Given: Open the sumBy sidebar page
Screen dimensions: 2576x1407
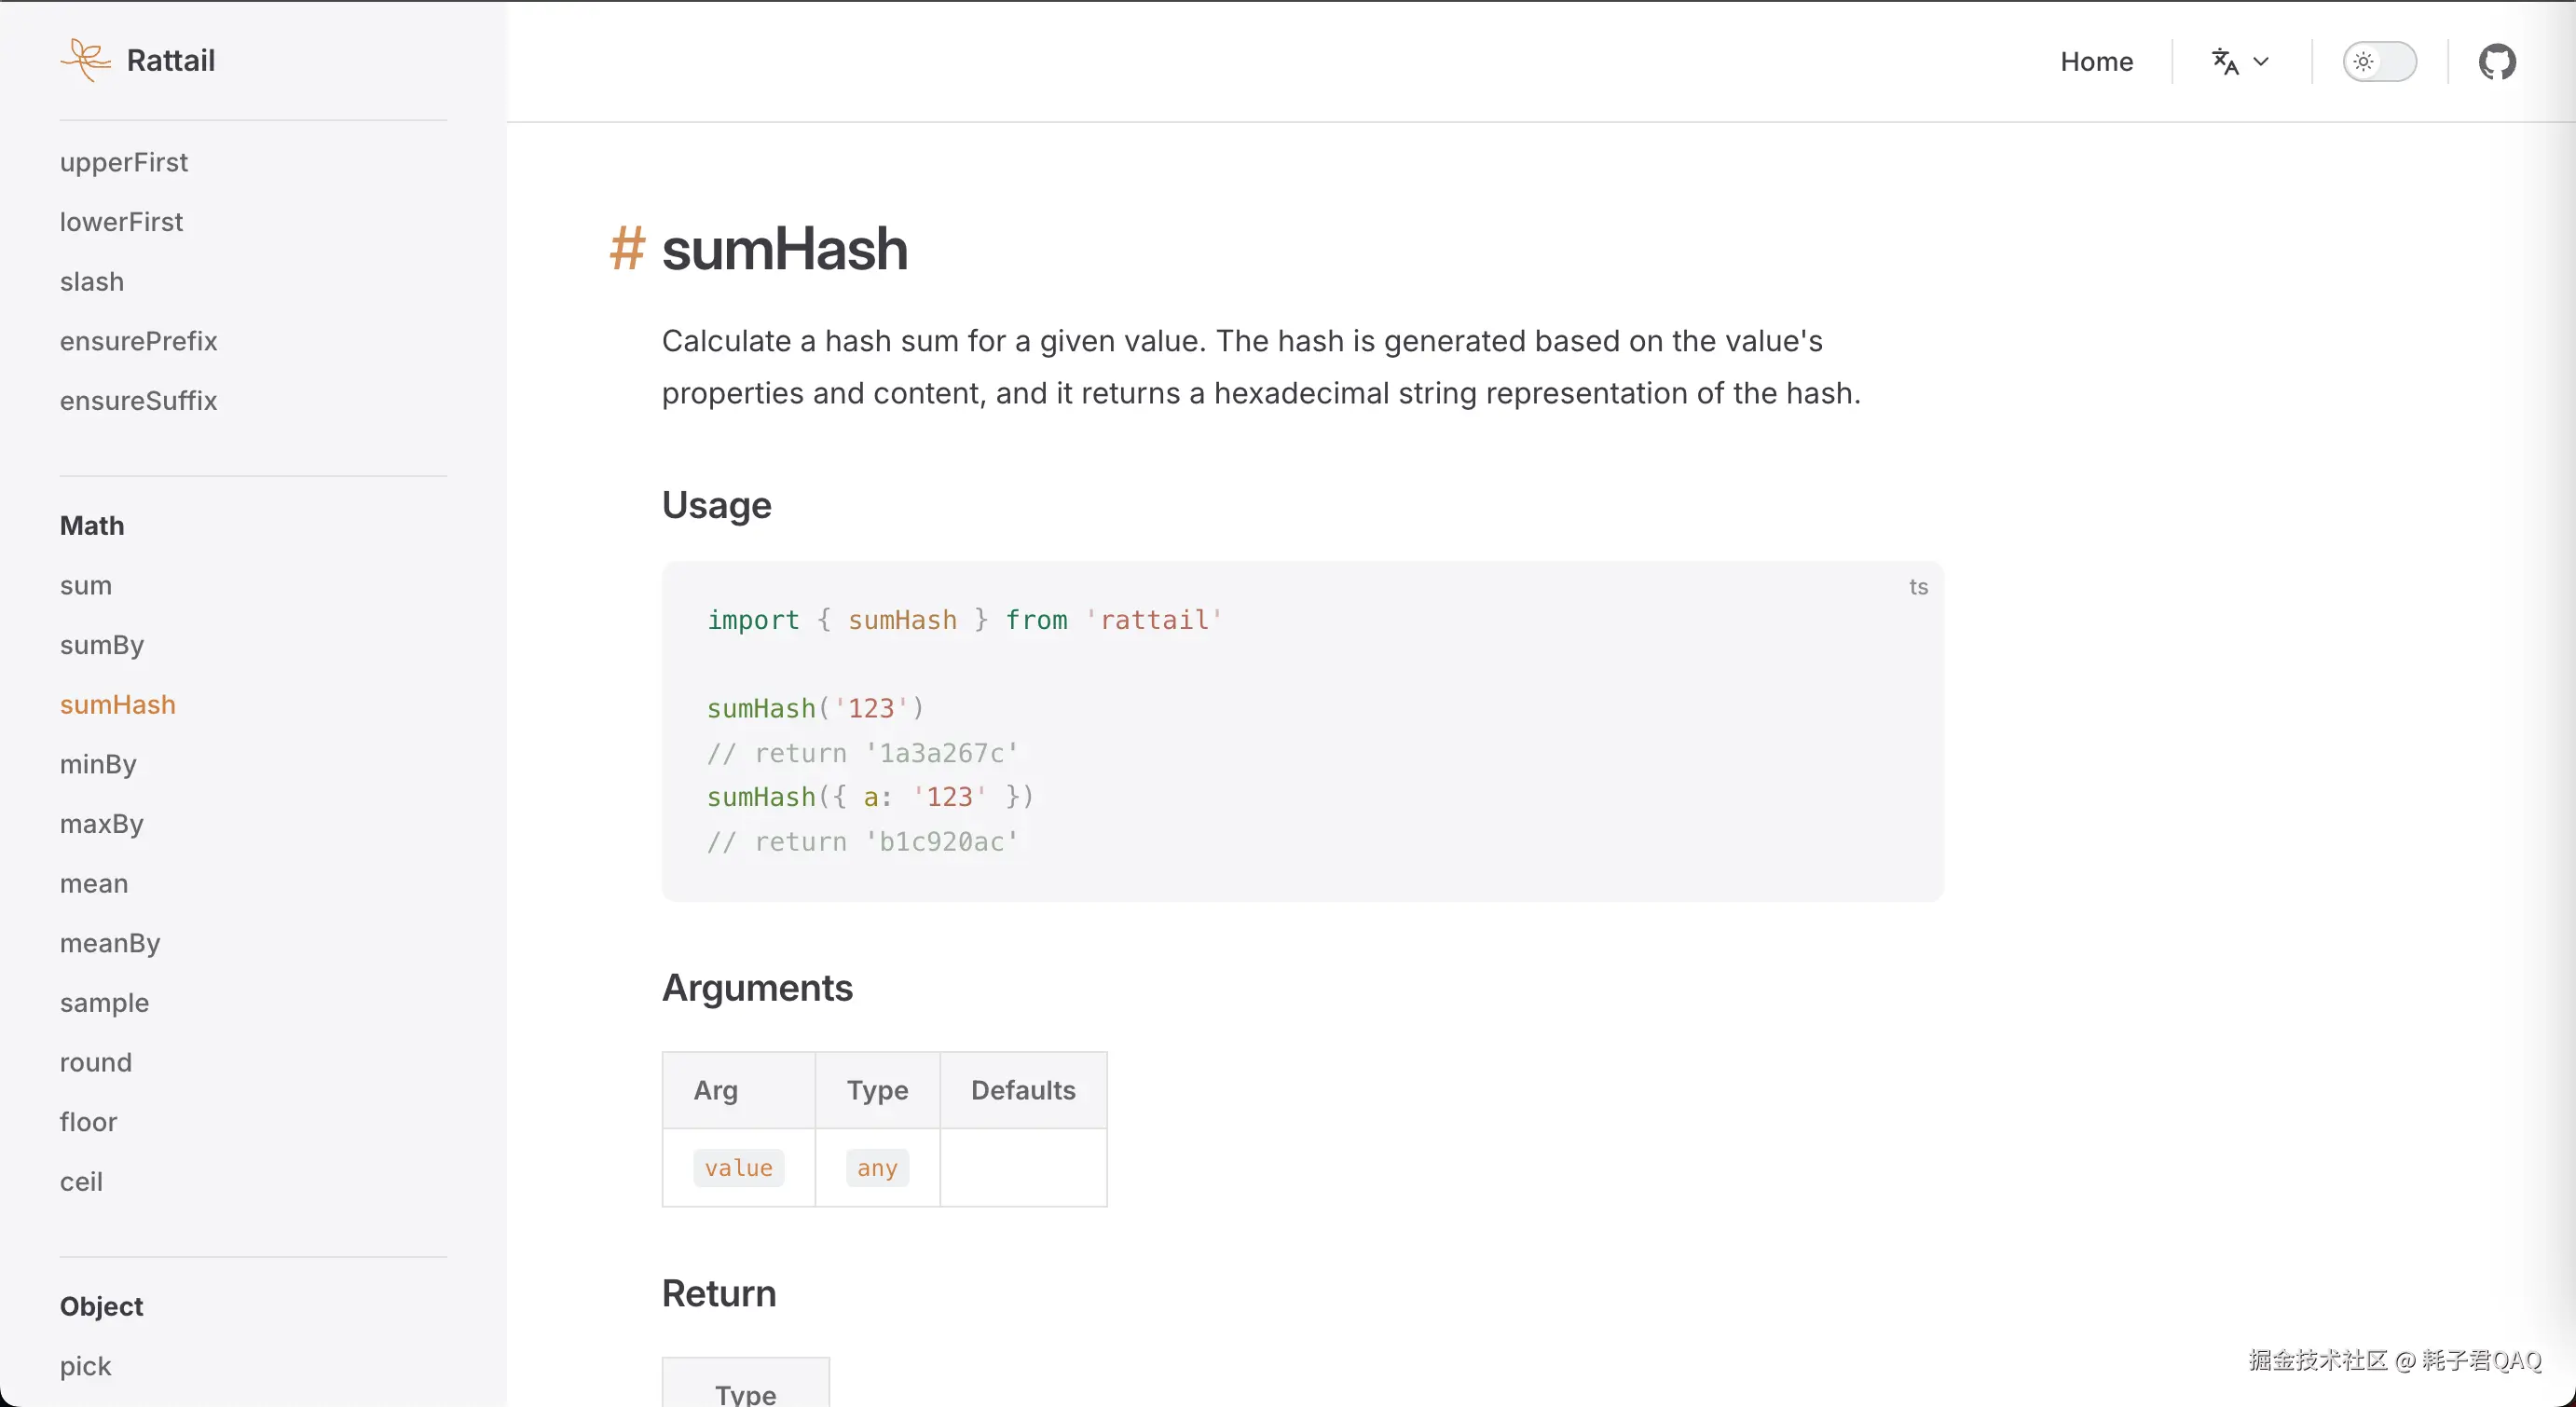Looking at the screenshot, I should pyautogui.click(x=102, y=645).
